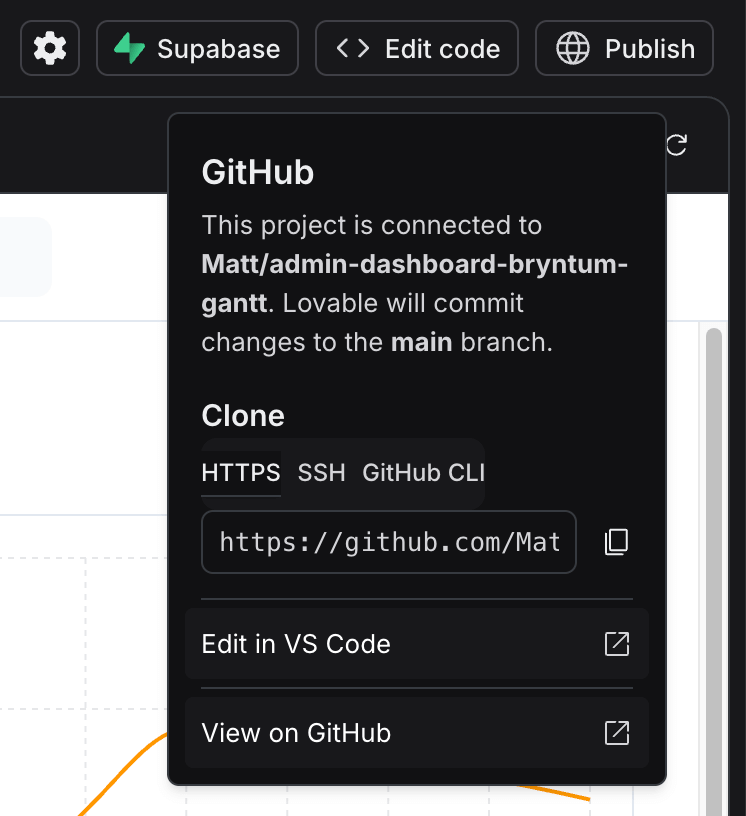Click external-link icon next to Edit in VS Code
Screen dimensions: 746x816
pos(617,644)
